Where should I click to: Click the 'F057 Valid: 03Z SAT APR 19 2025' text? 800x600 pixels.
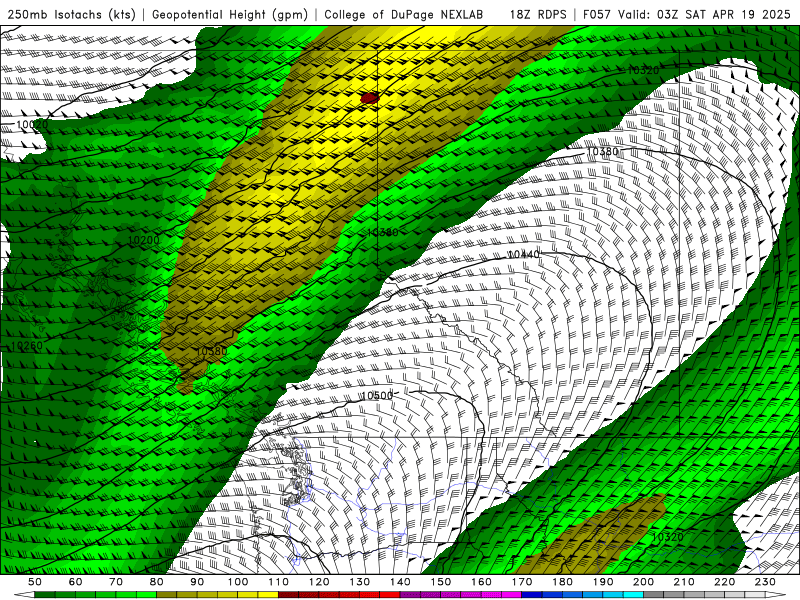pos(687,15)
